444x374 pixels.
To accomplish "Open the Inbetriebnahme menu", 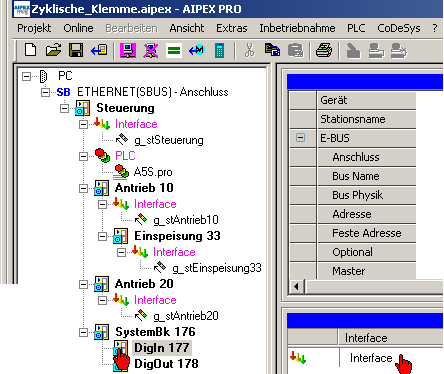I will pyautogui.click(x=297, y=28).
